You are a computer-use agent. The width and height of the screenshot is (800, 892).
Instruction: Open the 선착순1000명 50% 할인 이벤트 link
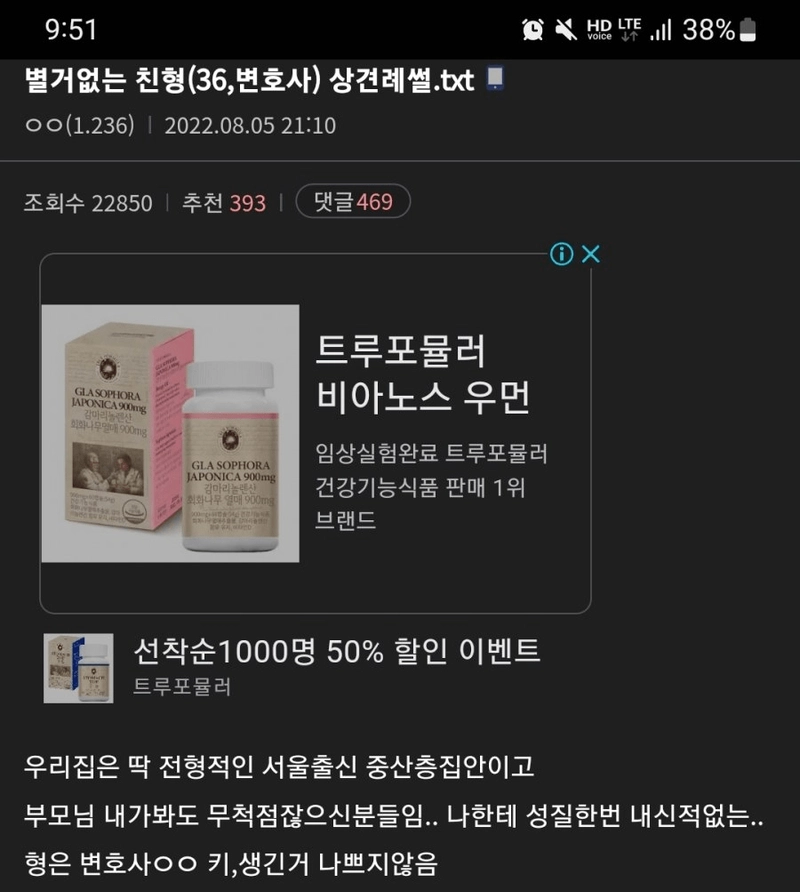(x=336, y=651)
